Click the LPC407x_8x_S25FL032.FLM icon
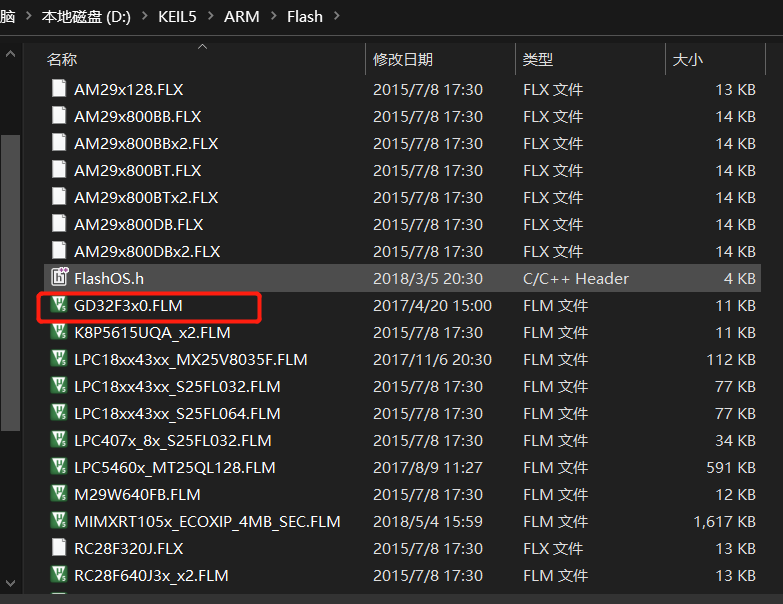Viewport: 783px width, 604px height. tap(59, 439)
